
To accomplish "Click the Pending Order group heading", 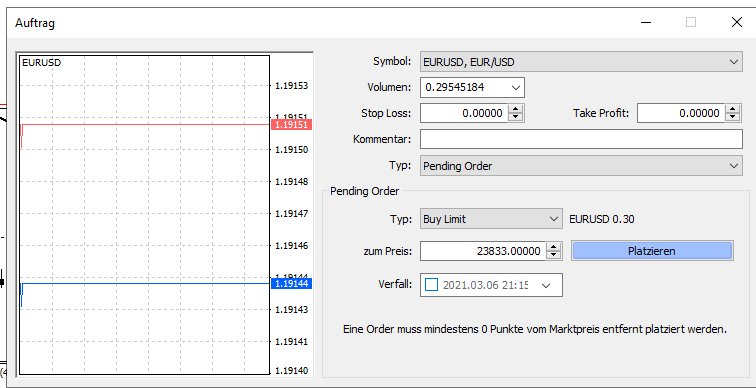I will point(364,191).
